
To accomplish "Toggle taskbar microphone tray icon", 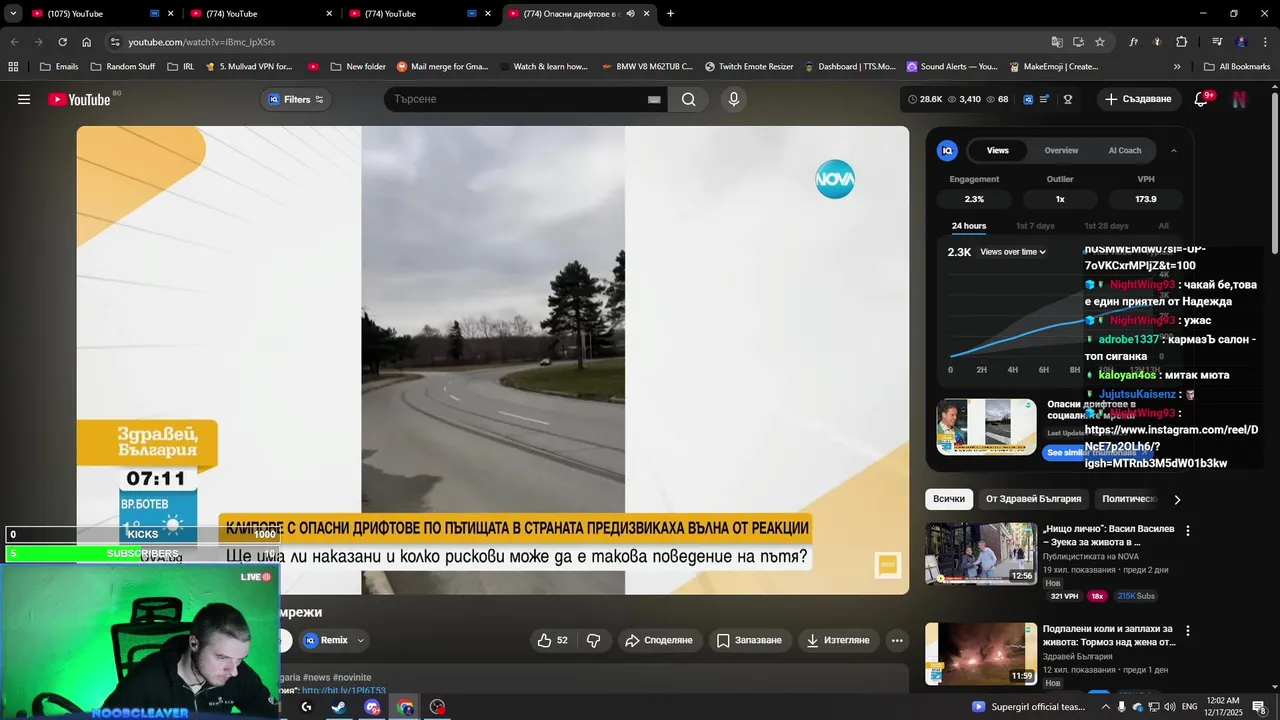I will tap(1121, 707).
